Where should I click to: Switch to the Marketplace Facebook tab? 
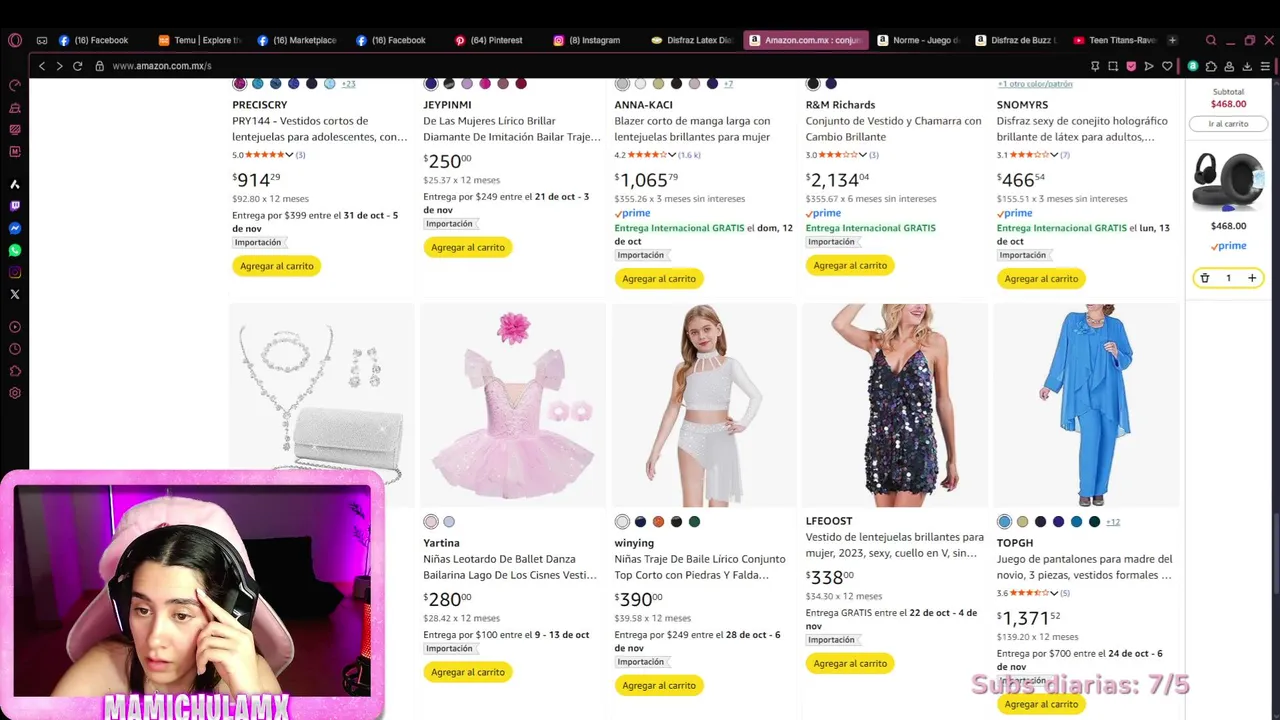(x=298, y=40)
